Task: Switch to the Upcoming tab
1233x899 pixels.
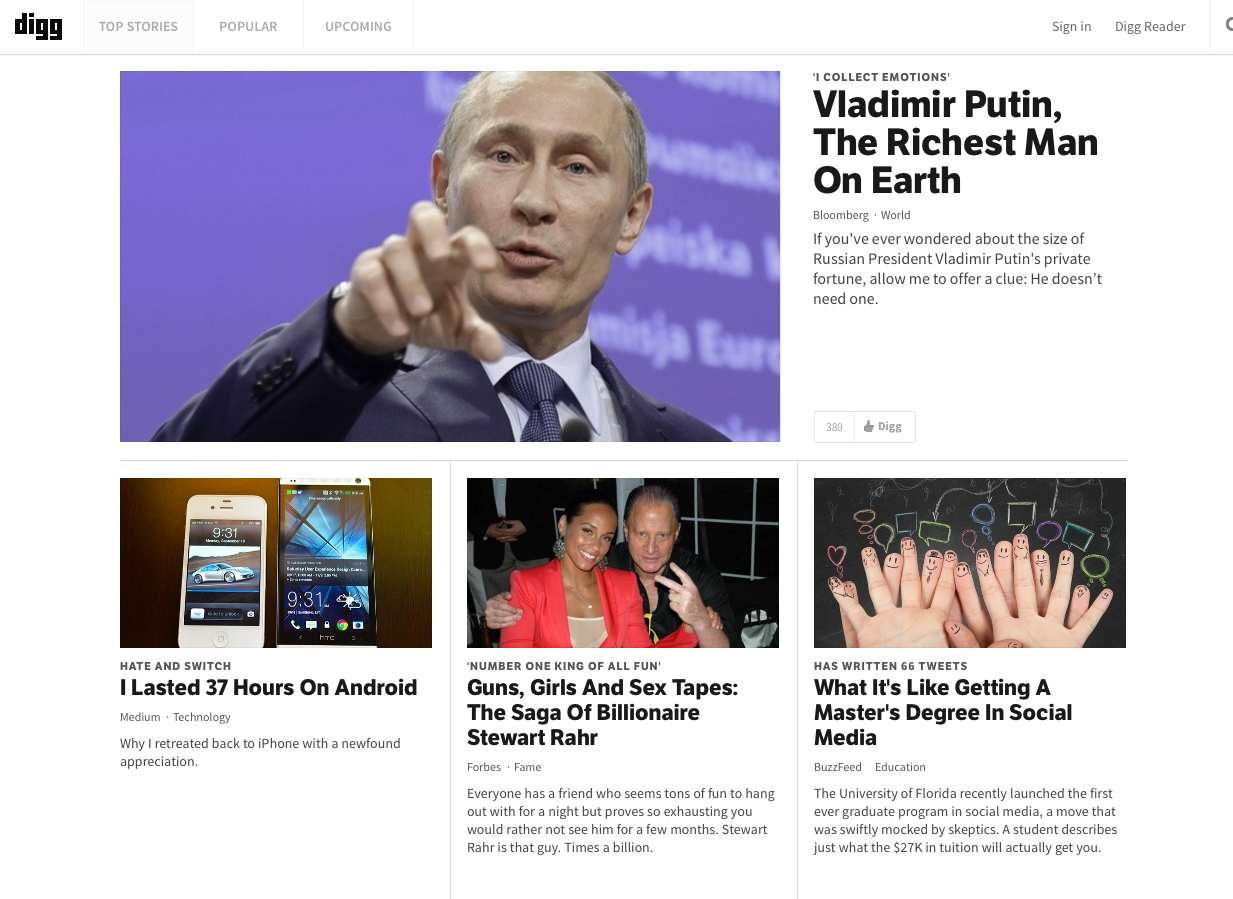Action: pos(358,27)
